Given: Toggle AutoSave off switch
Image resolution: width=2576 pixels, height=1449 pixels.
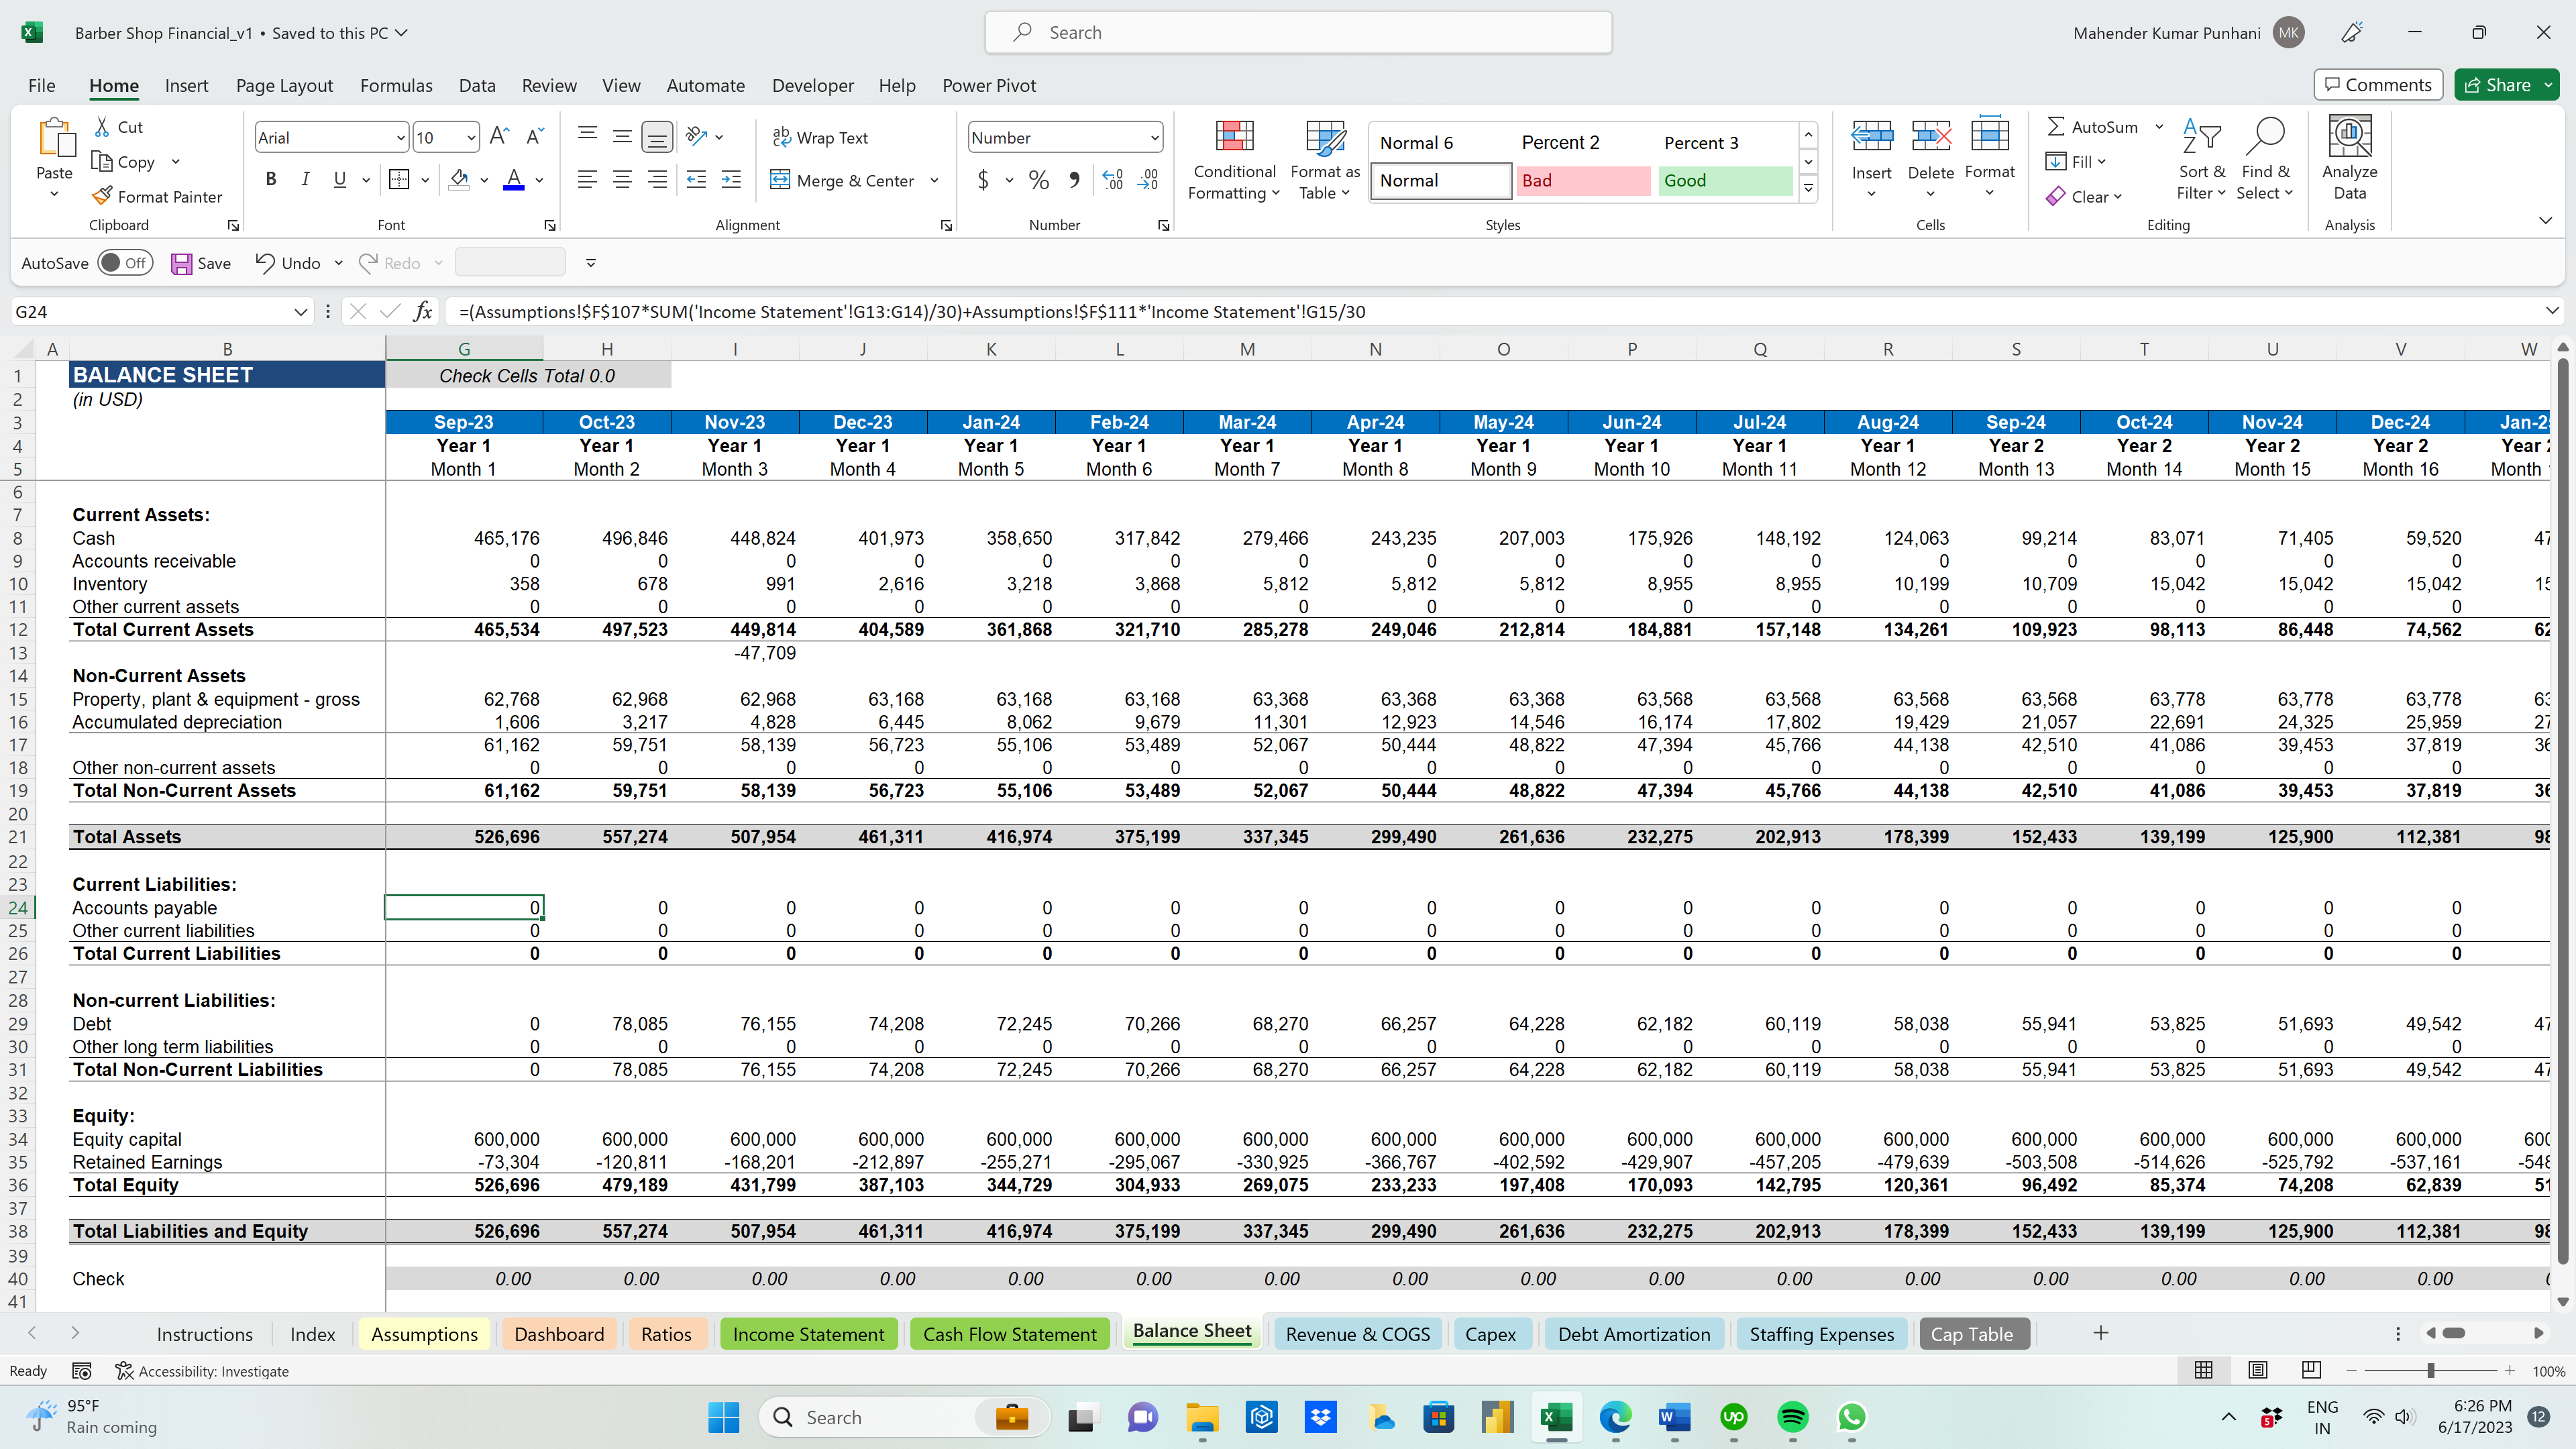Looking at the screenshot, I should [x=126, y=262].
